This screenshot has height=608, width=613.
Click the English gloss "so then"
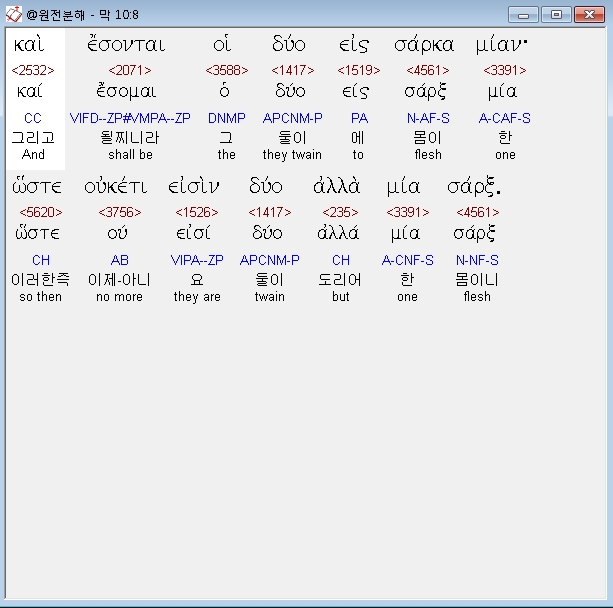click(40, 297)
